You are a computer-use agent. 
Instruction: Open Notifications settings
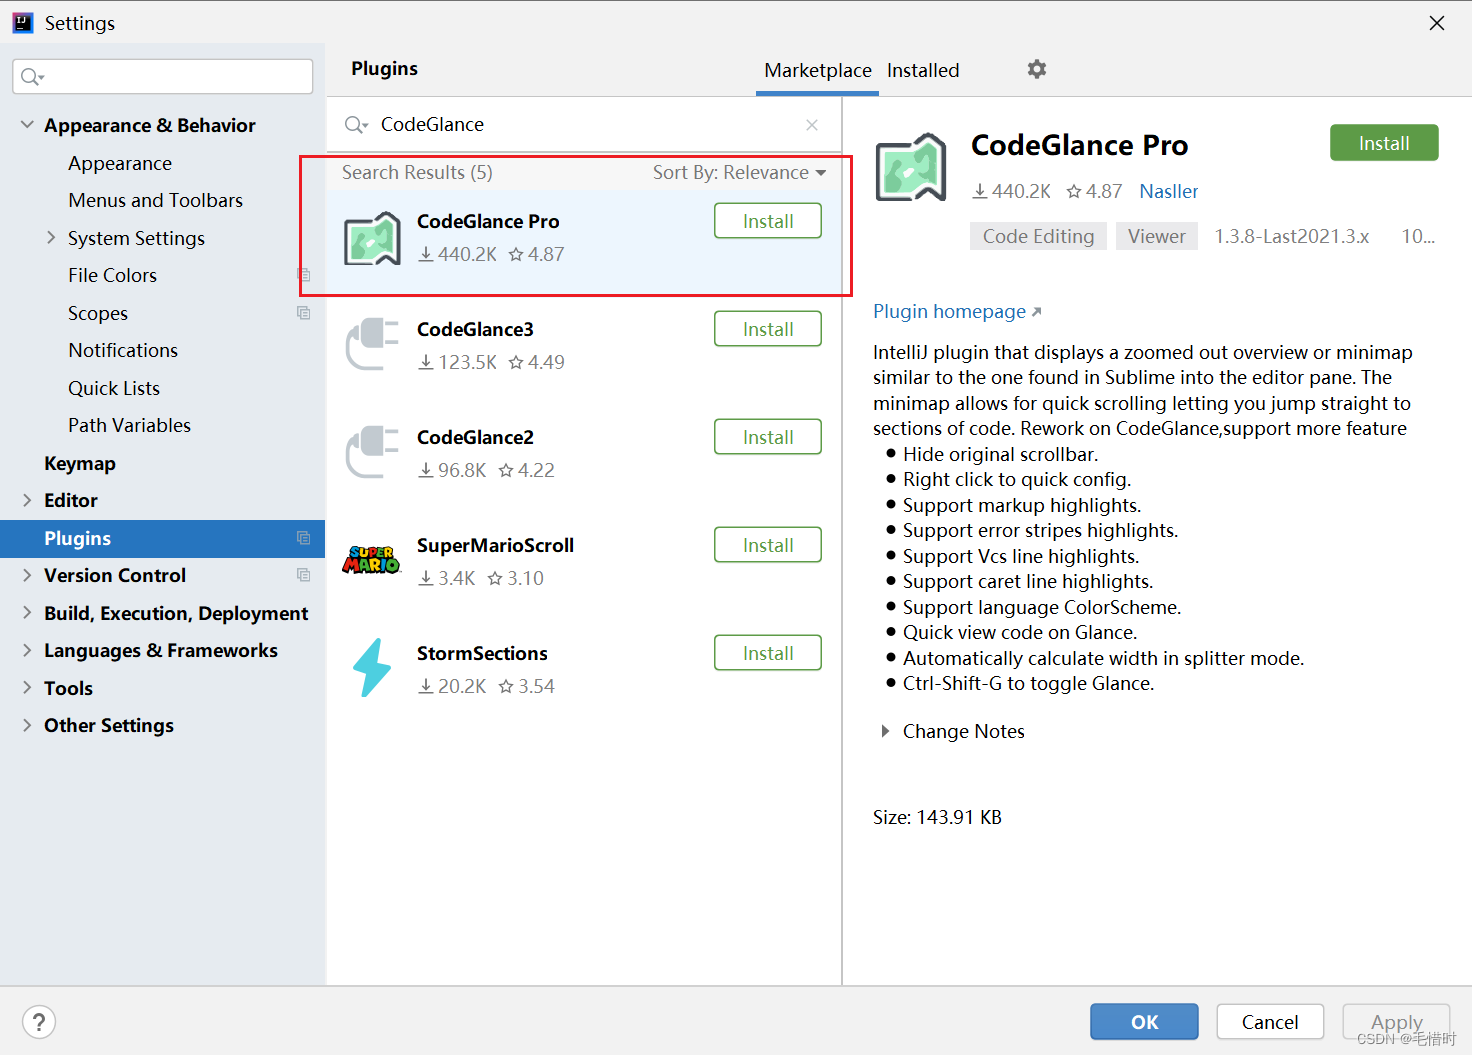[123, 350]
